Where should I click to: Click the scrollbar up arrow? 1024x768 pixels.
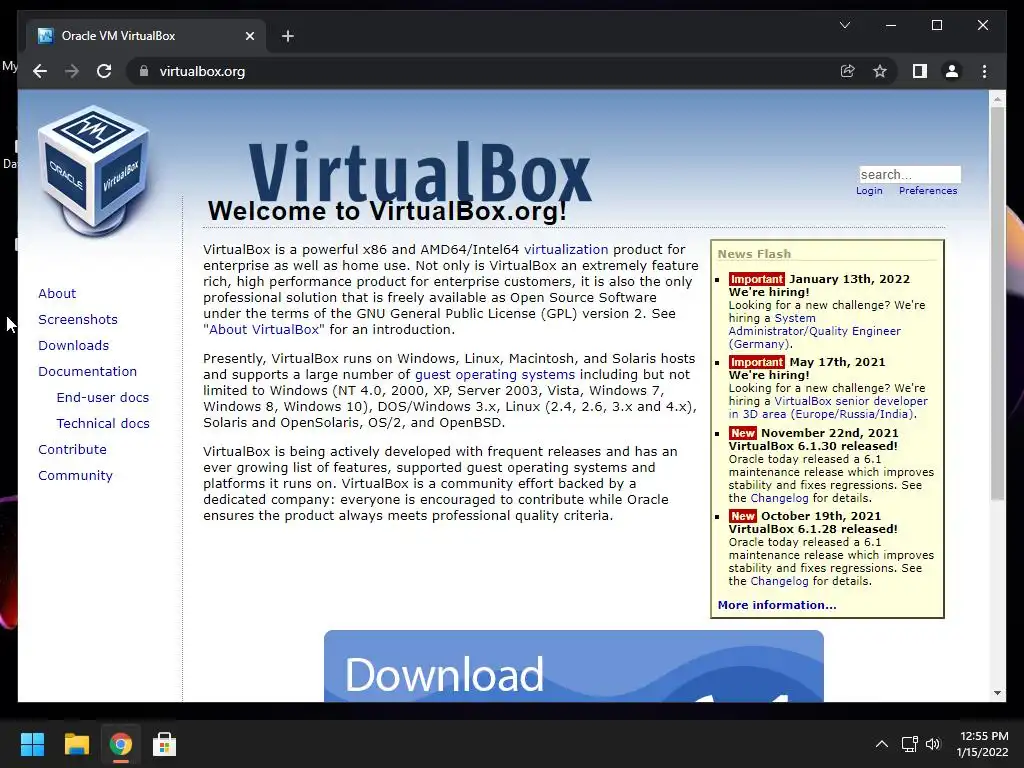pos(997,99)
